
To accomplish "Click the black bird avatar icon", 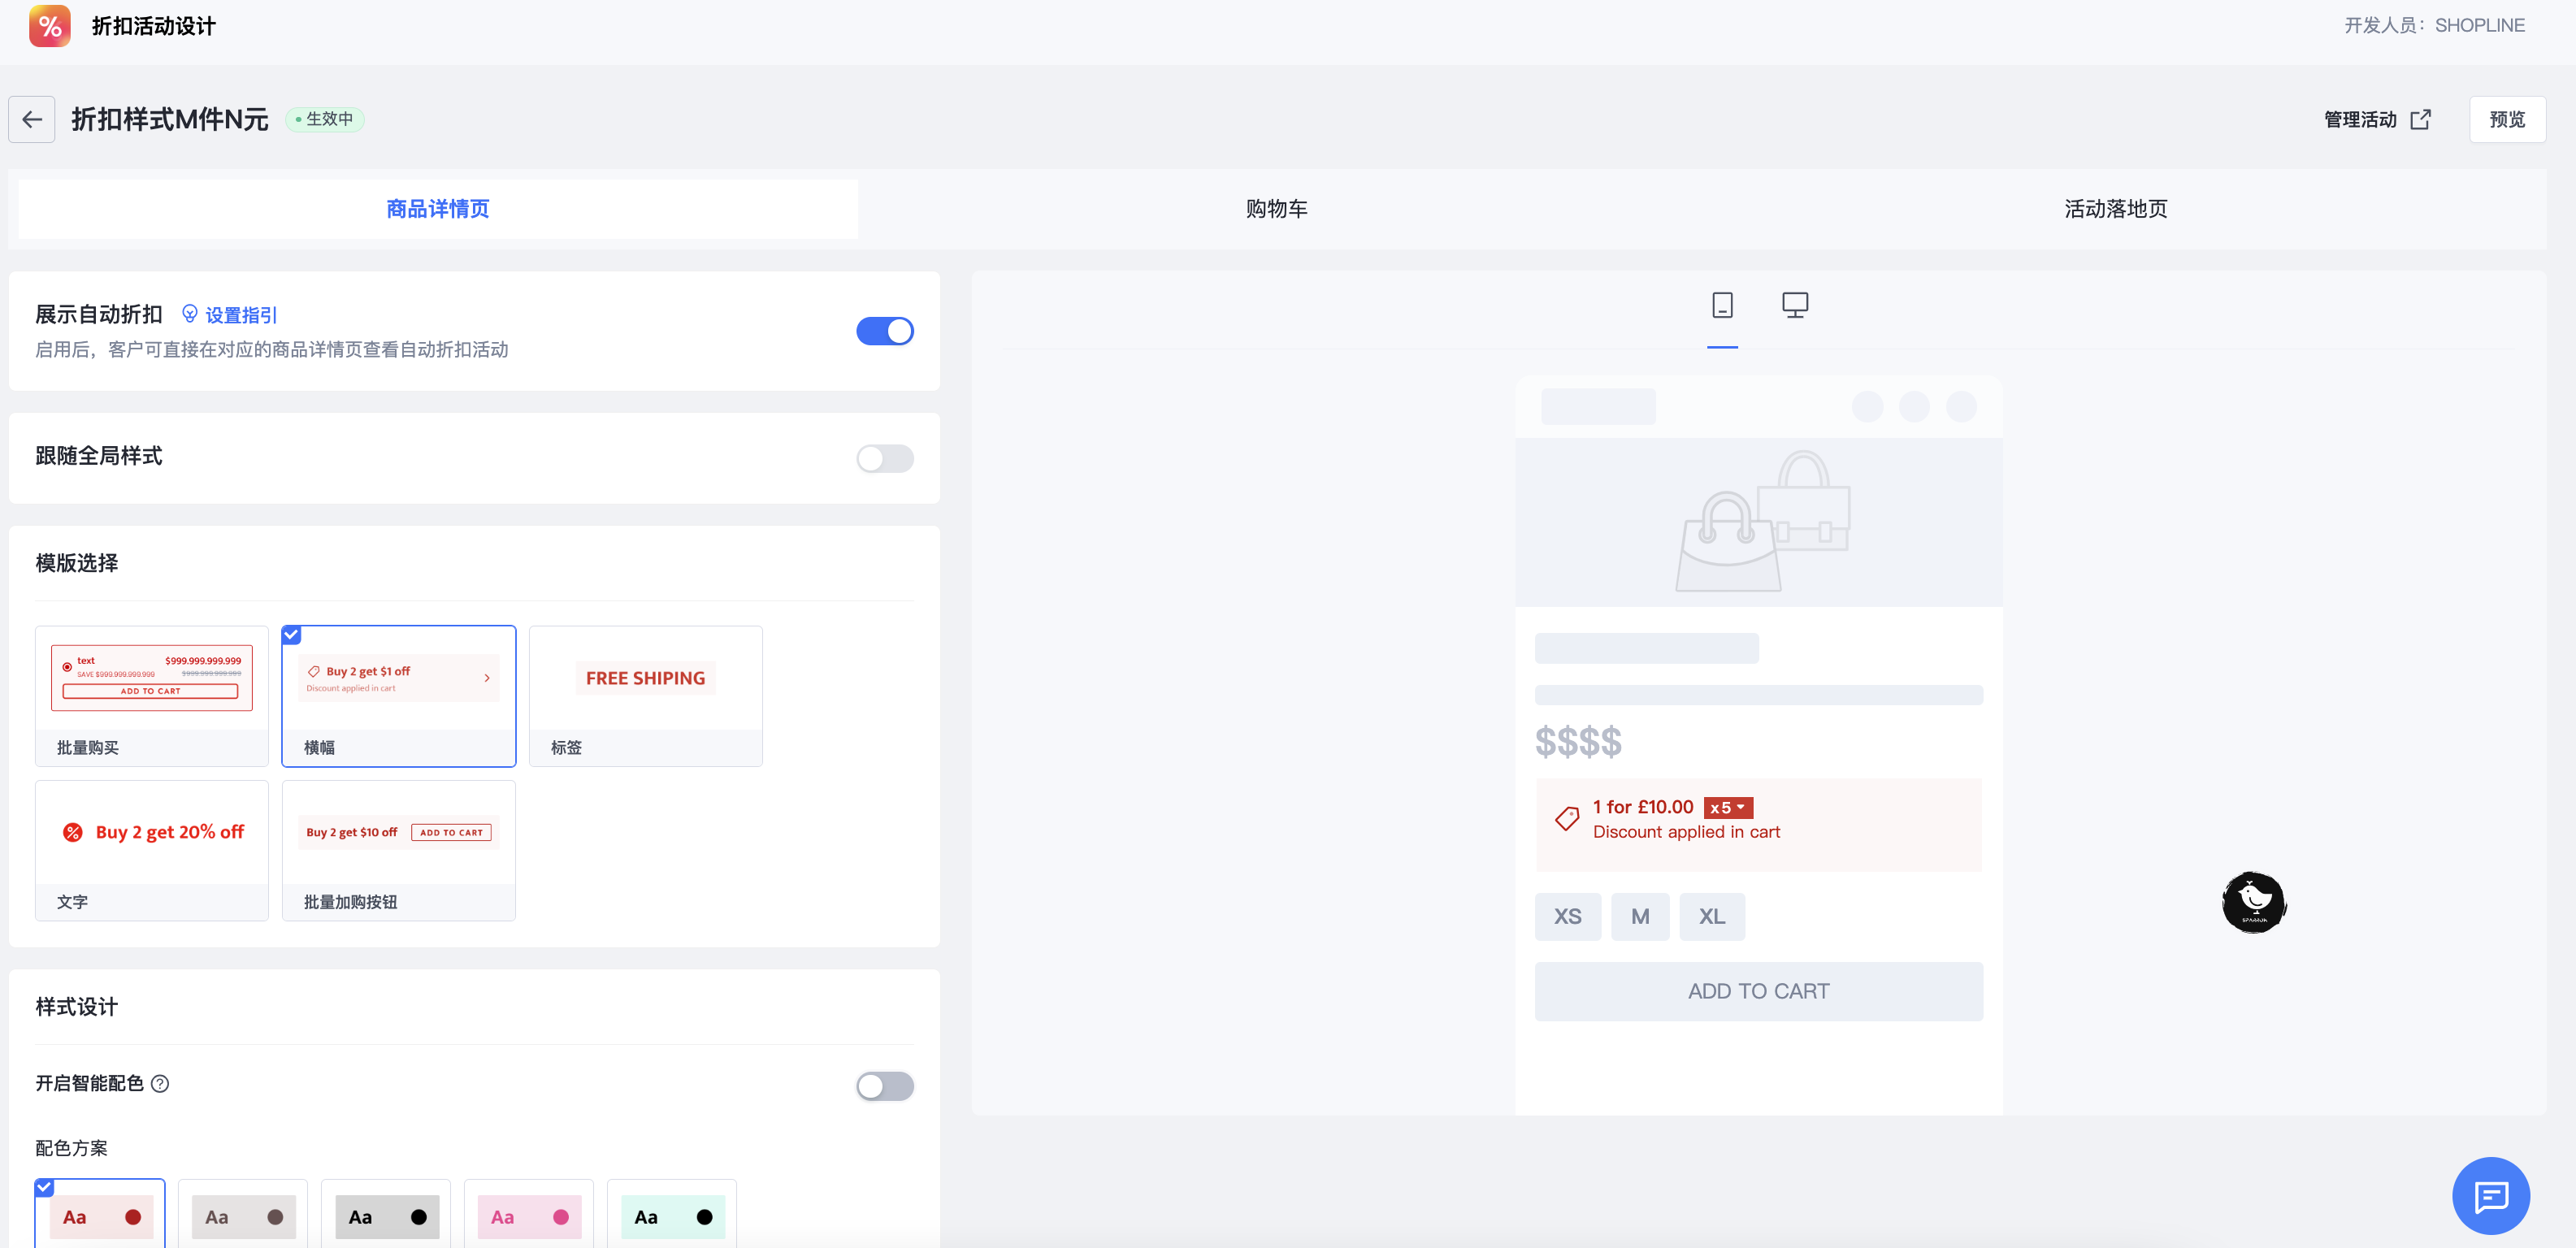I will tap(2254, 902).
